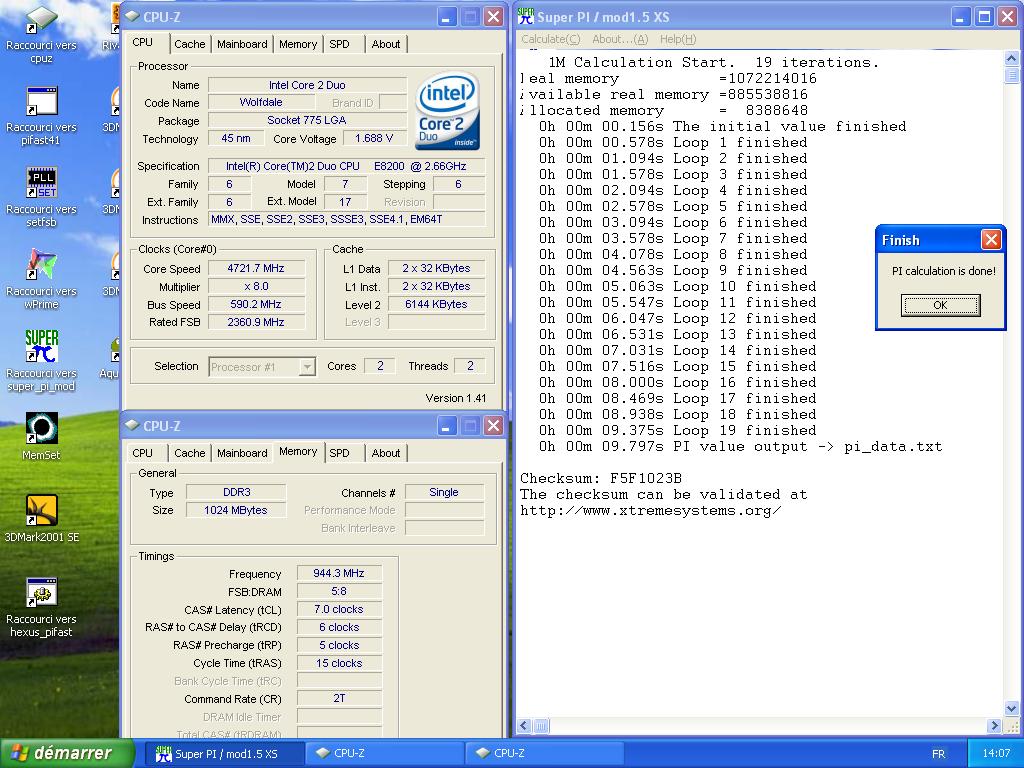Open the Help menu in Super PI
The width and height of the screenshot is (1024, 768).
click(678, 39)
